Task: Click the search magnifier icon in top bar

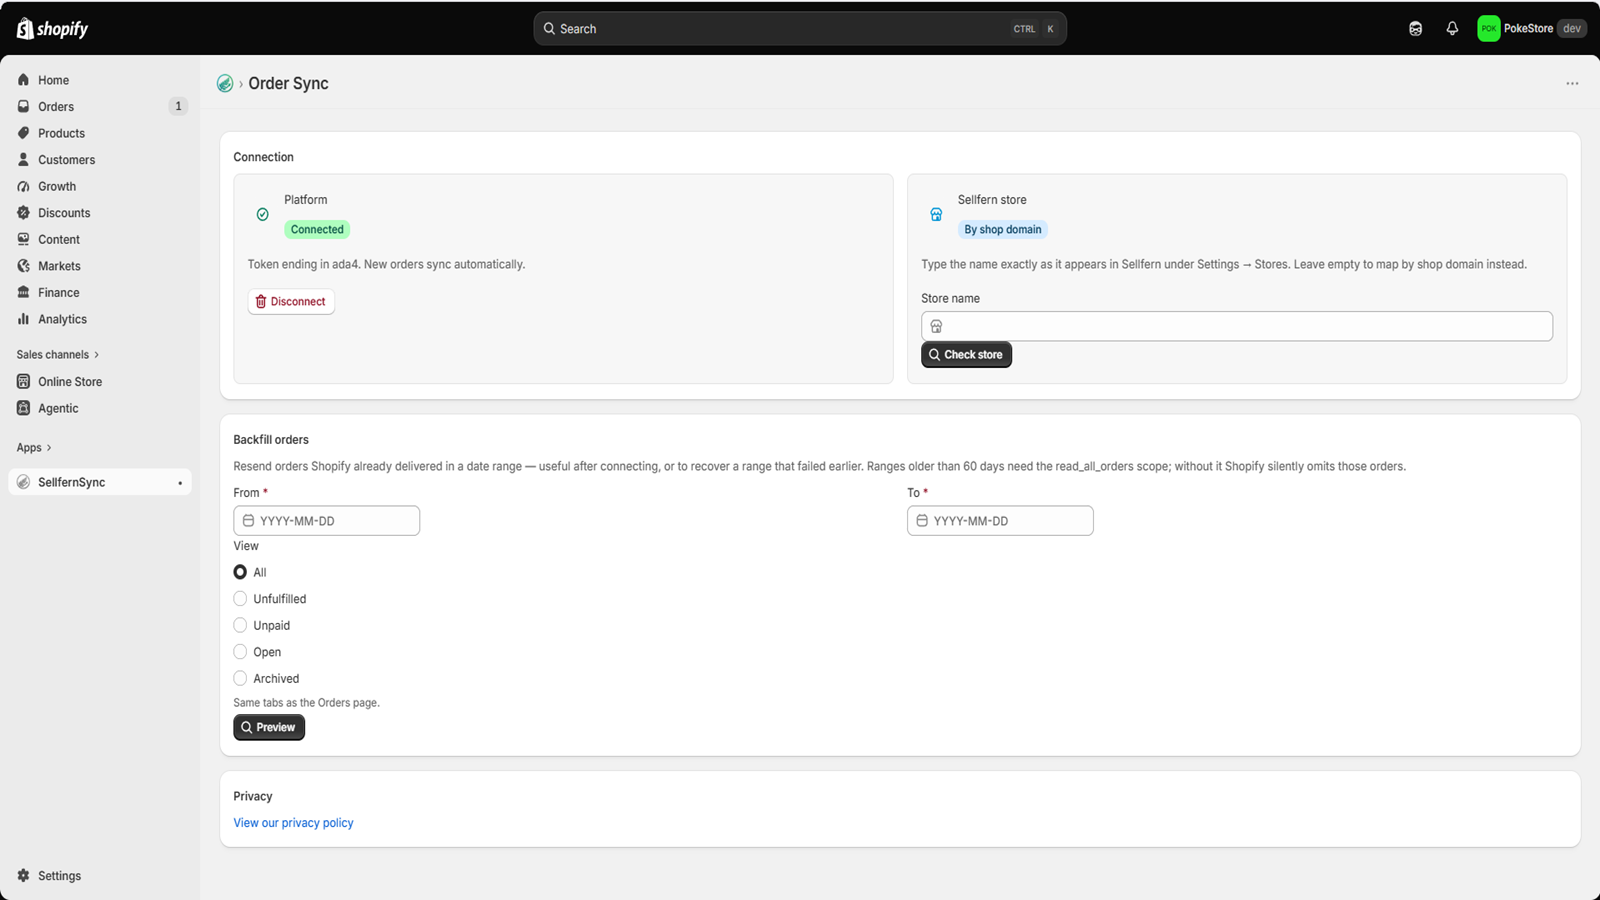Action: coord(549,29)
